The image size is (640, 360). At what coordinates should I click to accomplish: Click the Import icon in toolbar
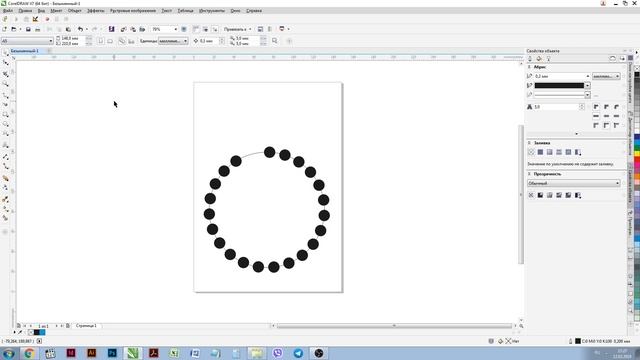(x=123, y=29)
